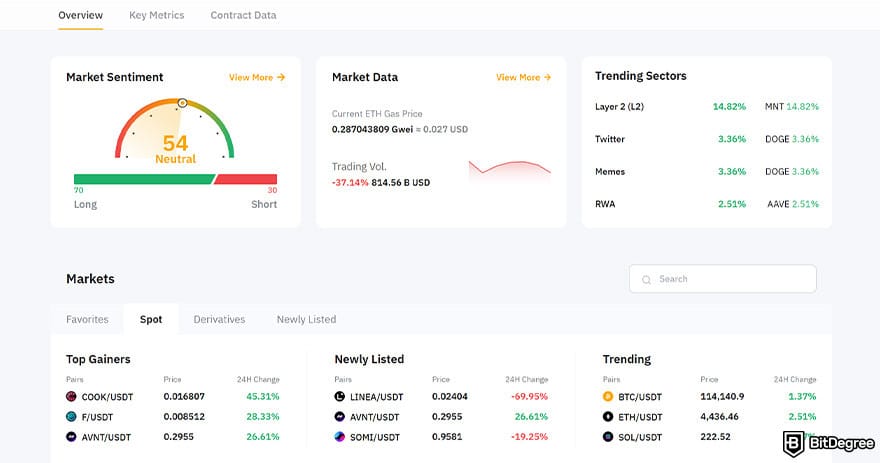
Task: Click F/USDT price 0.008512
Action: (x=184, y=416)
